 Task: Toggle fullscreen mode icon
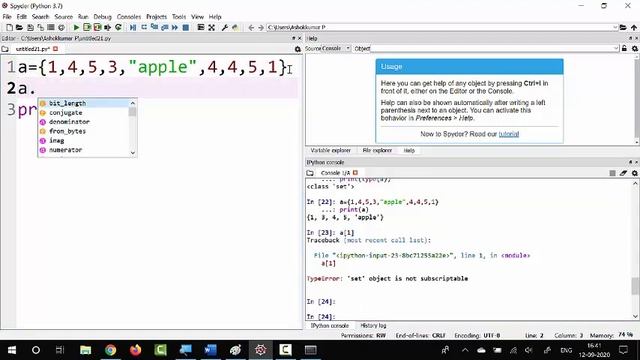(x=211, y=27)
